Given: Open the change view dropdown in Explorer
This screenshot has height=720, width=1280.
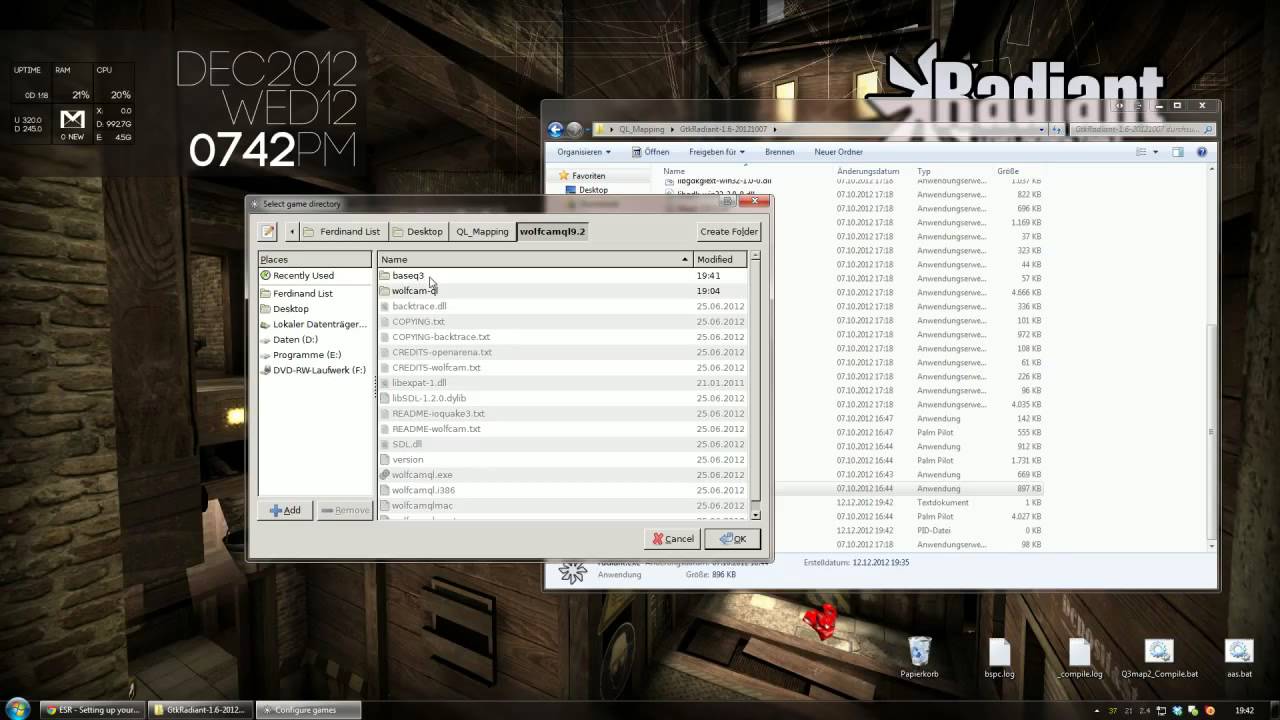Looking at the screenshot, I should [x=1155, y=152].
